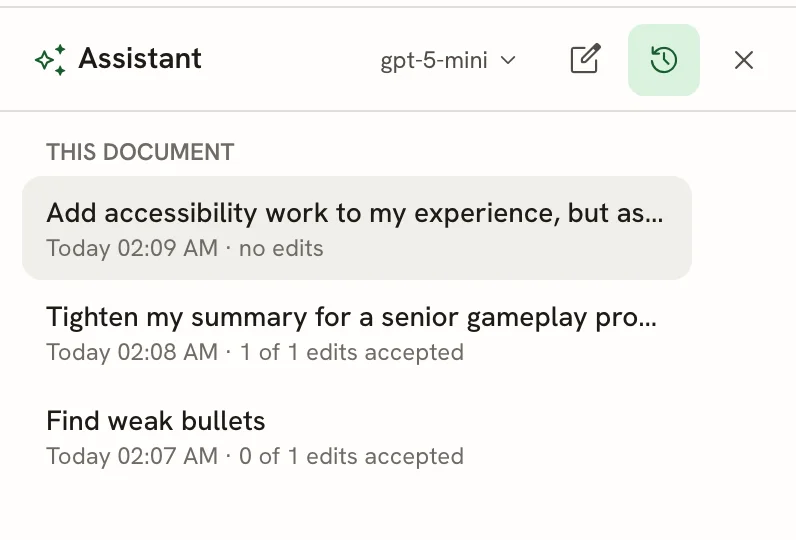Start a new chat with compose icon

click(x=585, y=59)
